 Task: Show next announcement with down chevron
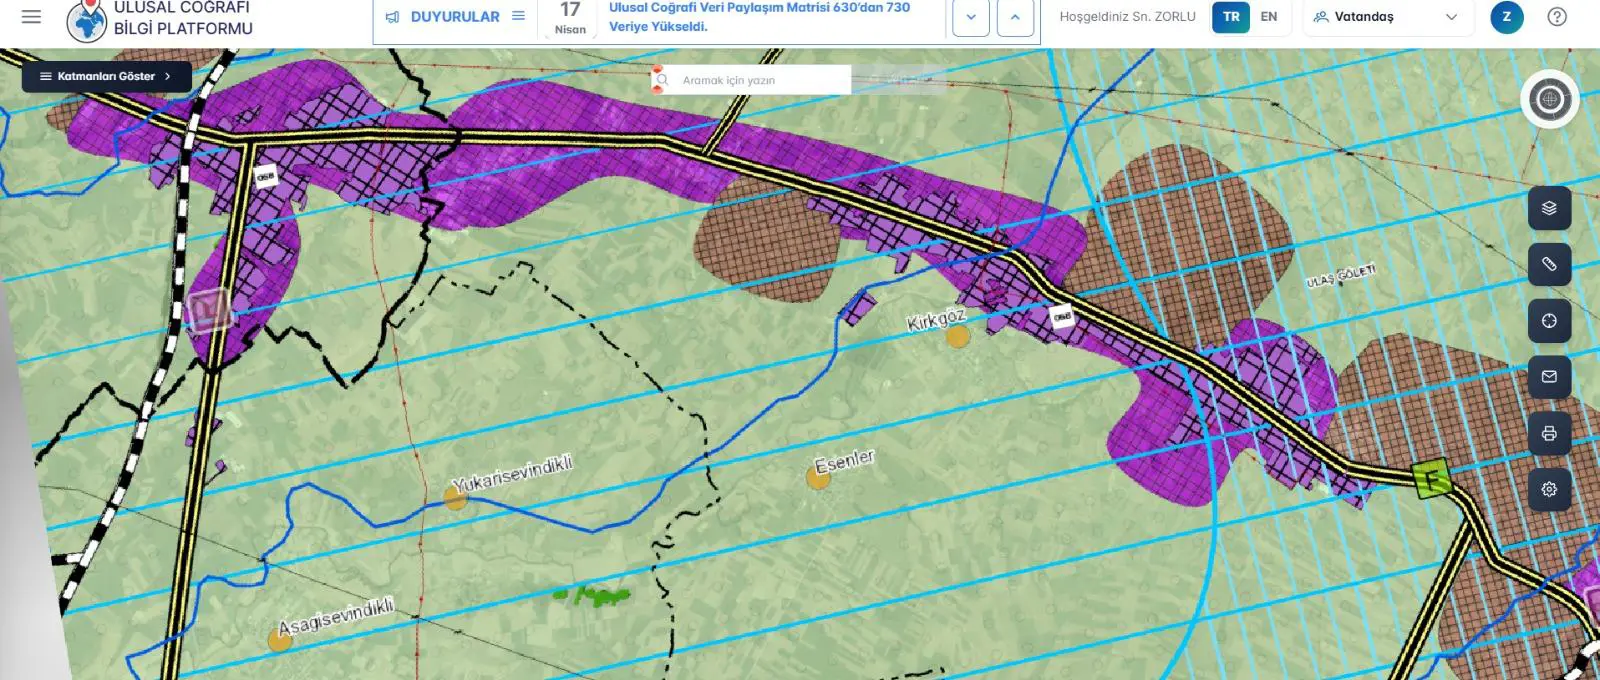click(x=971, y=17)
